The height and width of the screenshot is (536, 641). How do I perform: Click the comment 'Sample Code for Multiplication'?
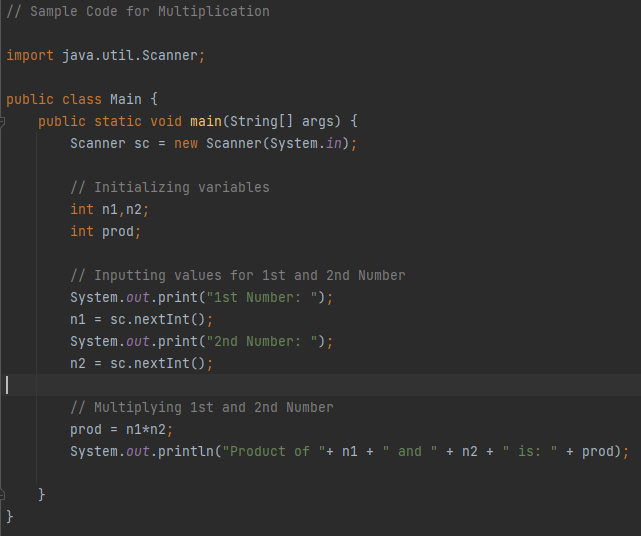(x=138, y=11)
